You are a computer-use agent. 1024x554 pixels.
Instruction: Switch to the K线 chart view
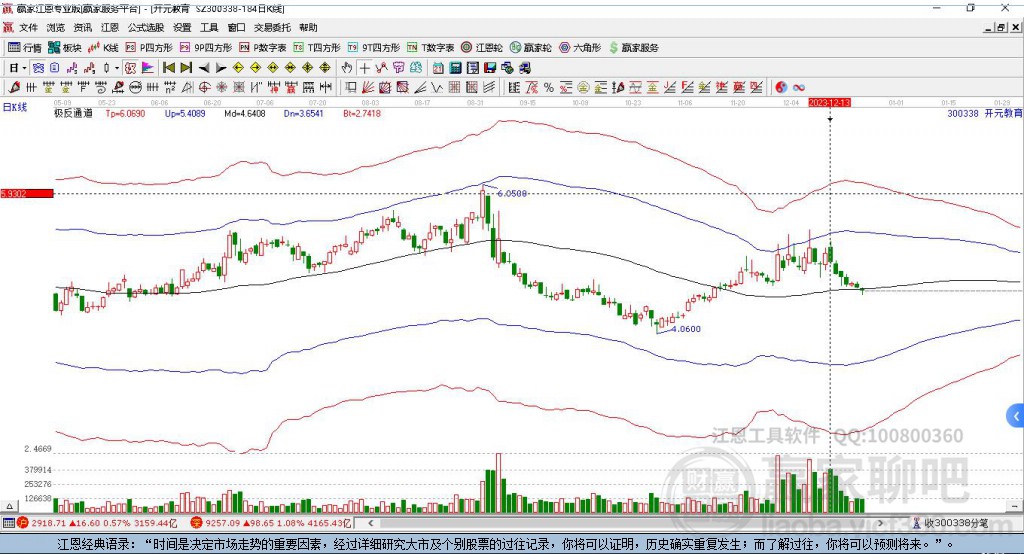click(103, 48)
